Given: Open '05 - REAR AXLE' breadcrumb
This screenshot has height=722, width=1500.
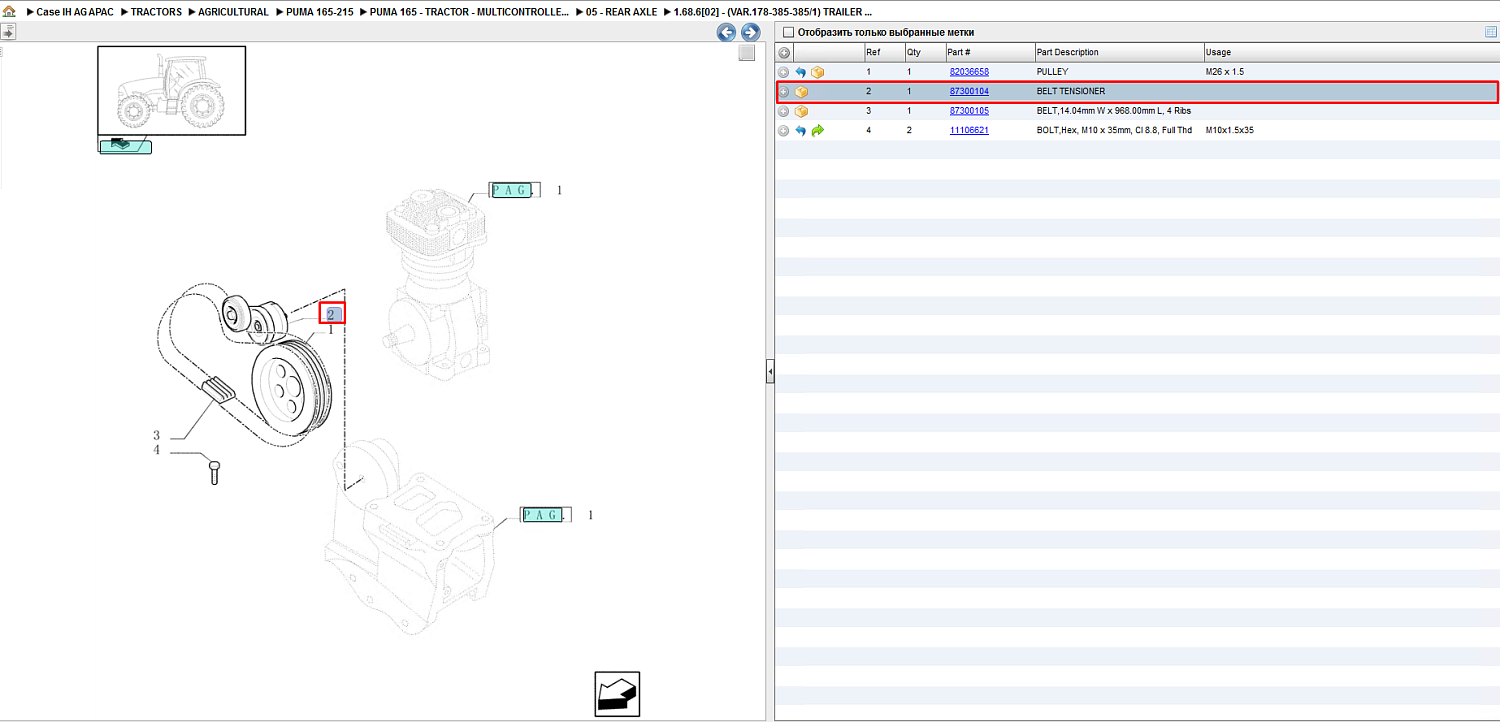Looking at the screenshot, I should [x=623, y=12].
